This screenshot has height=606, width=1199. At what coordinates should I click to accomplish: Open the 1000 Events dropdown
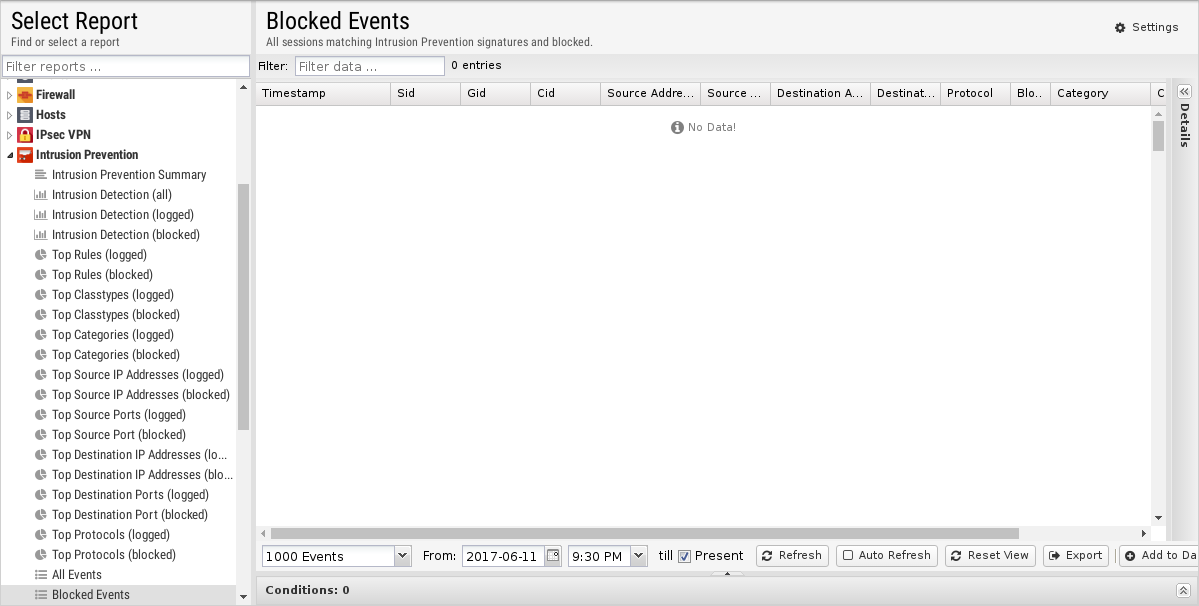402,556
